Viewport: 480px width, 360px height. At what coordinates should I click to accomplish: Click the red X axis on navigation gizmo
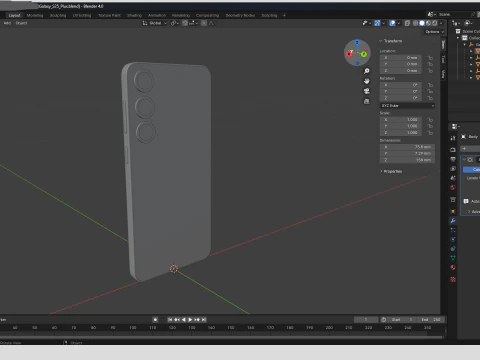[x=349, y=54]
